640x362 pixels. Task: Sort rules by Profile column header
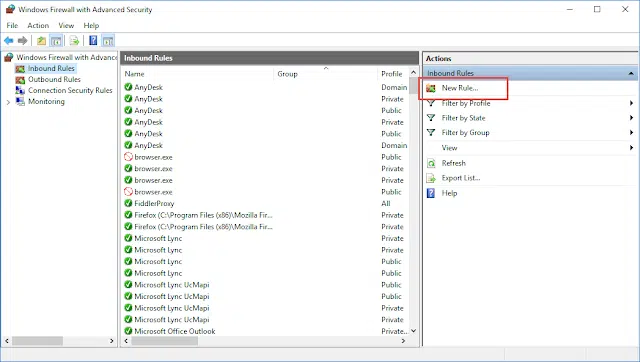[x=393, y=74]
